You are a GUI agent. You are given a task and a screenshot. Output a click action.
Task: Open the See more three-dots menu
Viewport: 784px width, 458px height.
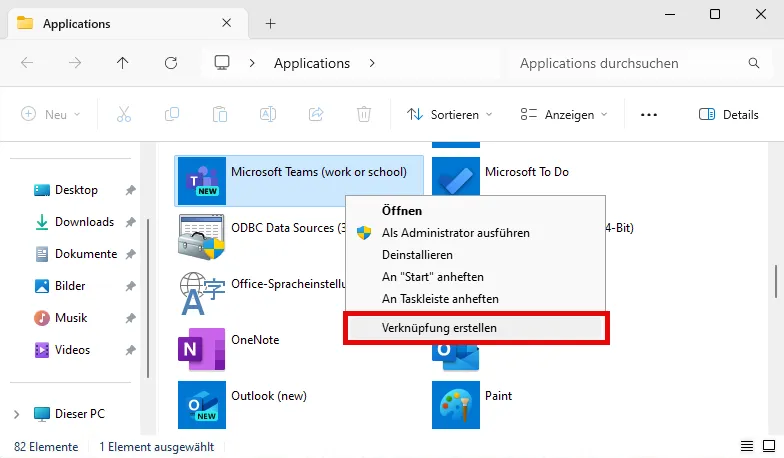[x=649, y=115]
